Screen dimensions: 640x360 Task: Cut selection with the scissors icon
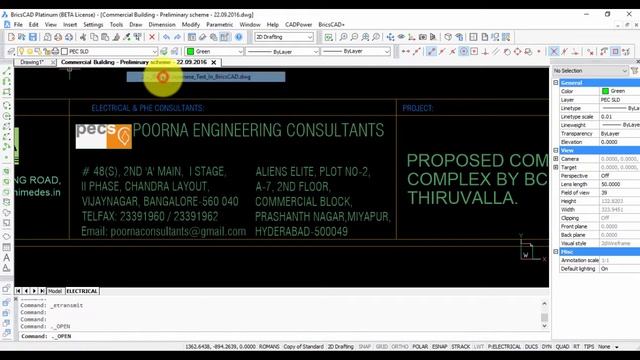click(83, 37)
